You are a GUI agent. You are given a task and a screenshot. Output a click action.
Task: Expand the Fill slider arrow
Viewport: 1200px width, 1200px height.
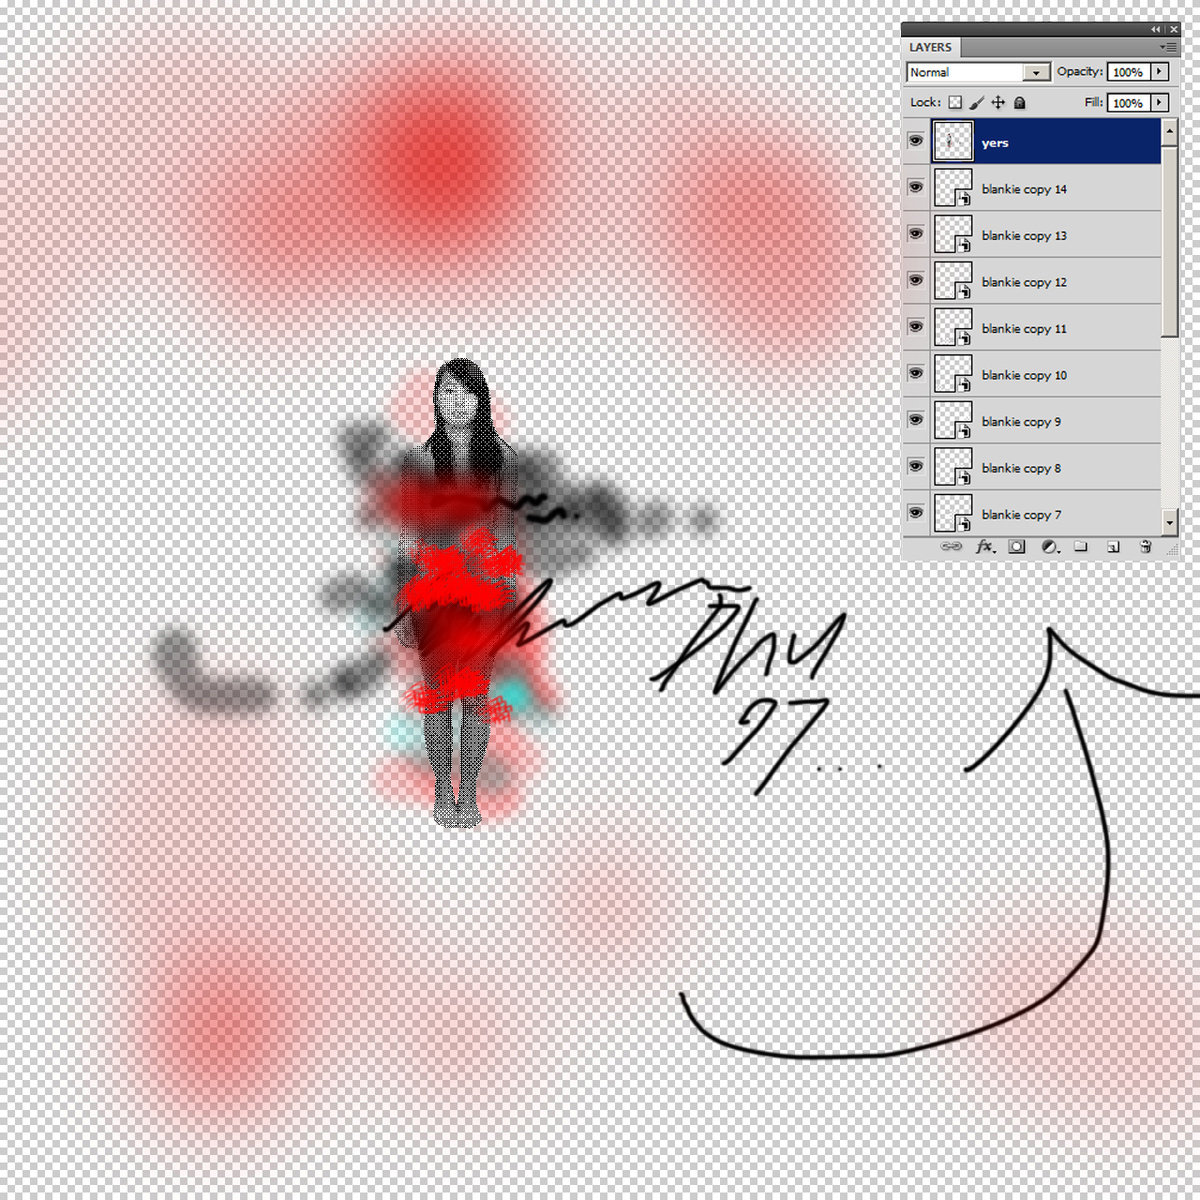point(1159,103)
